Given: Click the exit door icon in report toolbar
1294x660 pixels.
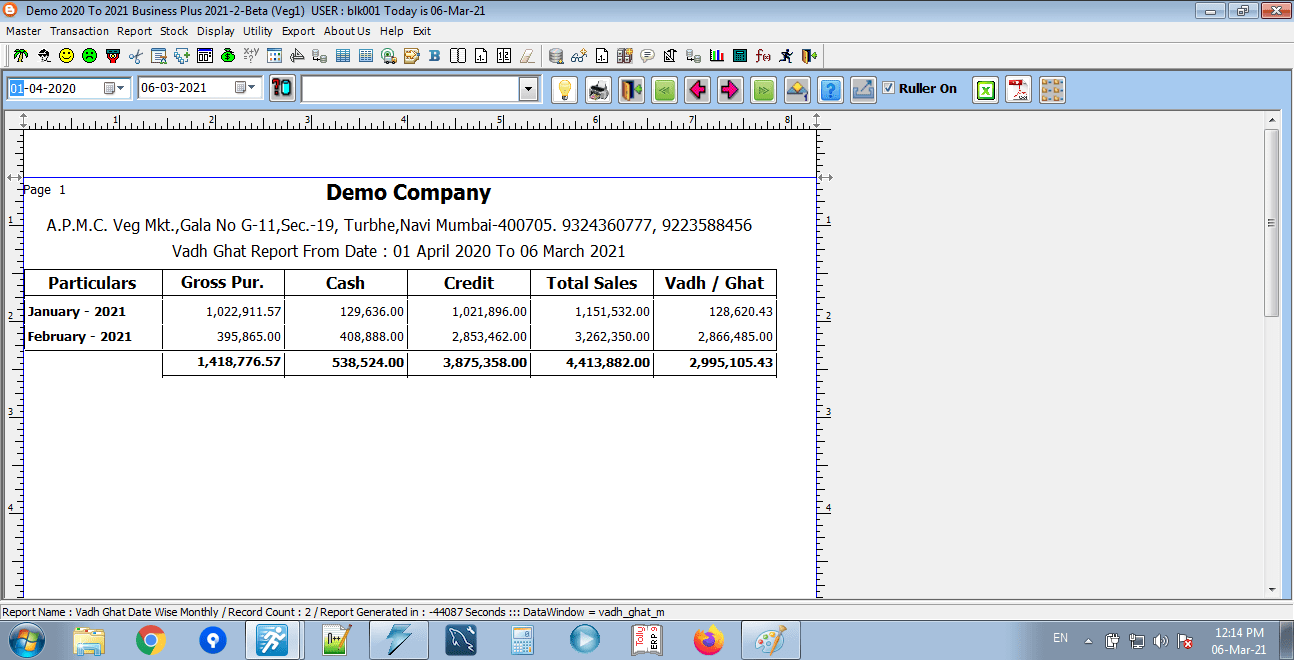Looking at the screenshot, I should 631,90.
